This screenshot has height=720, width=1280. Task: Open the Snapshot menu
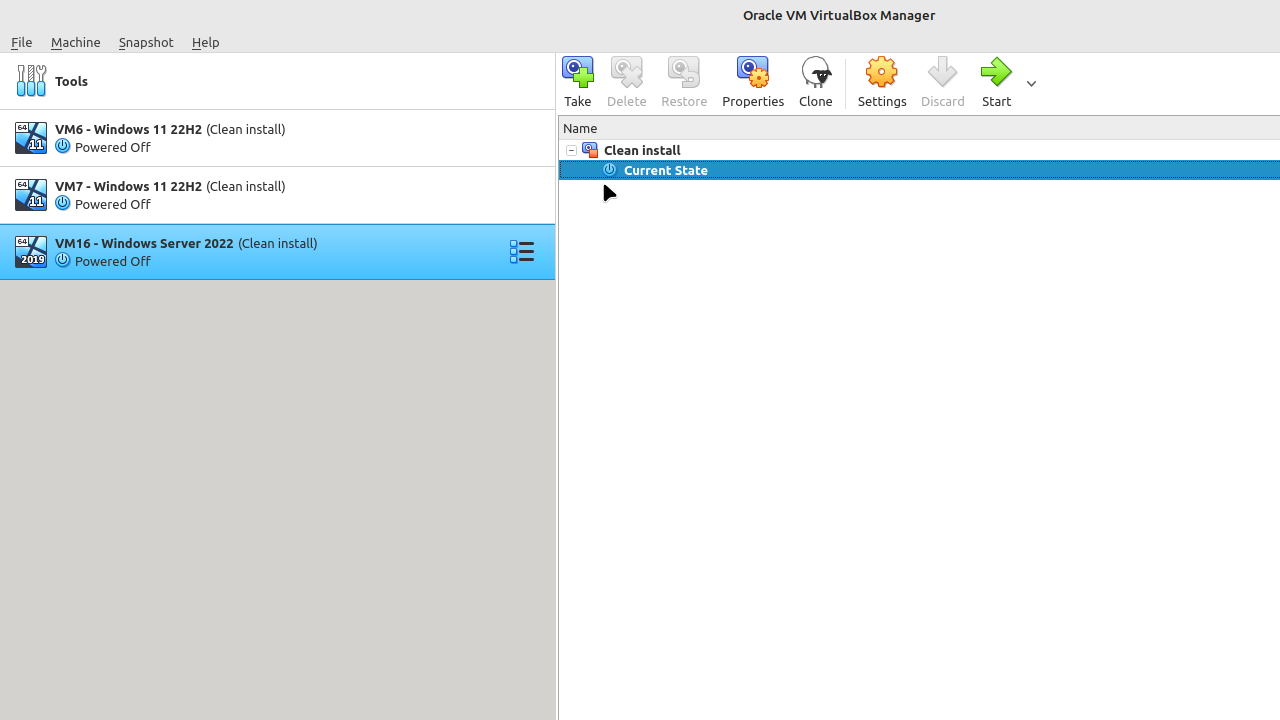(x=146, y=42)
